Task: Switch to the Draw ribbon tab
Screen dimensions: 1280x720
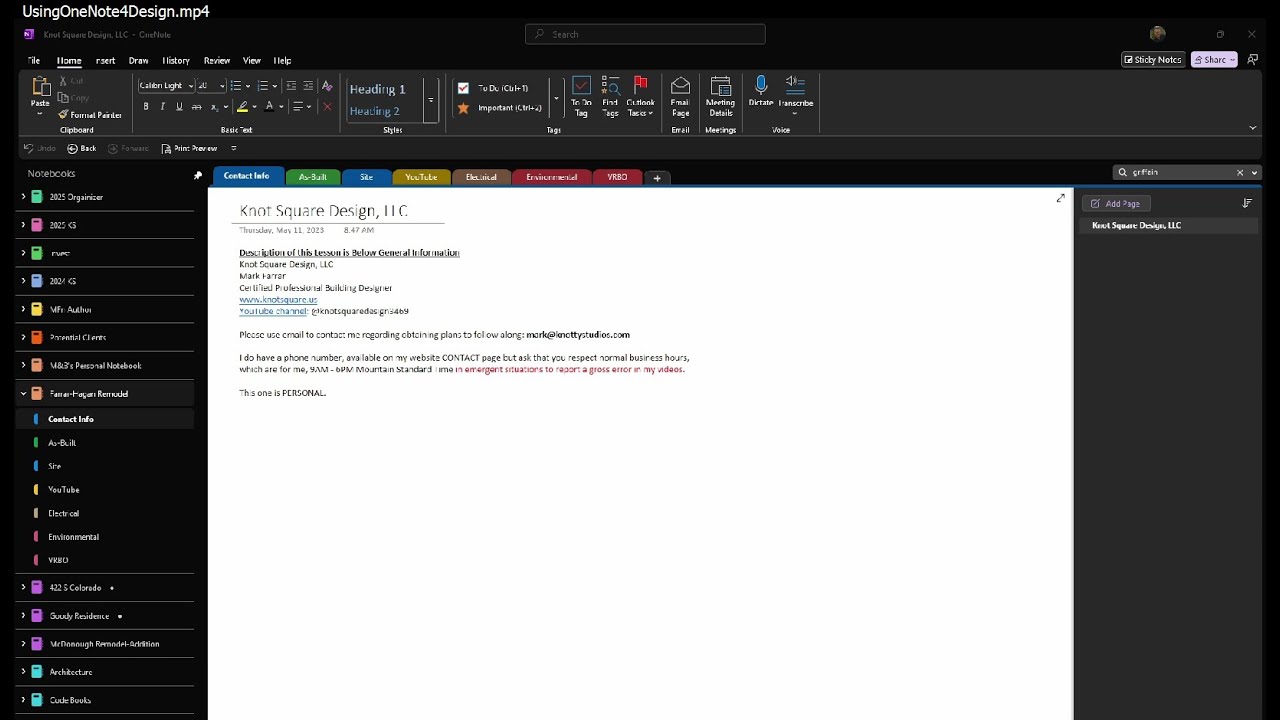Action: point(138,61)
